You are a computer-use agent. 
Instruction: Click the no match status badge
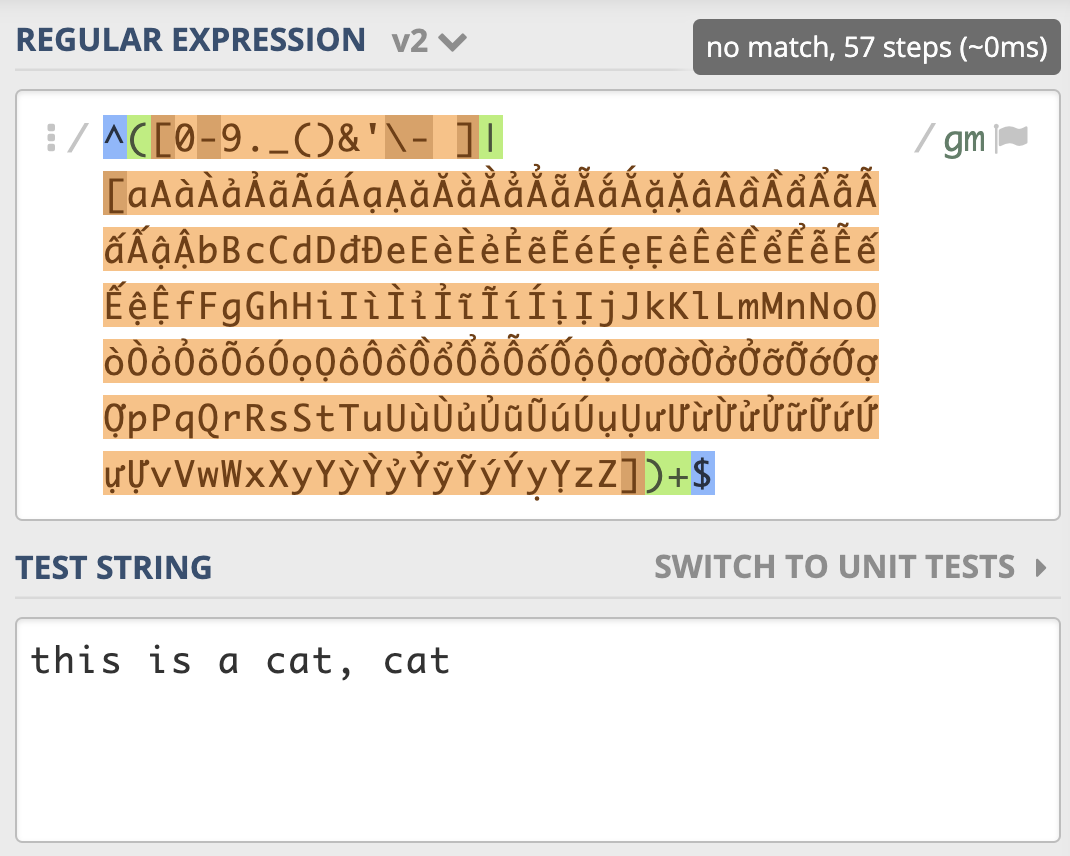click(876, 47)
